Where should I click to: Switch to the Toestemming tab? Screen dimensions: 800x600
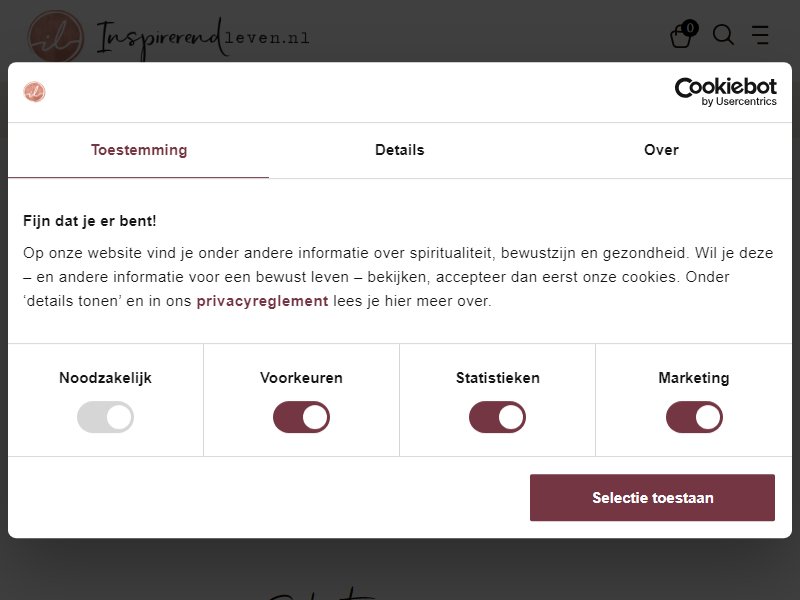tap(139, 150)
